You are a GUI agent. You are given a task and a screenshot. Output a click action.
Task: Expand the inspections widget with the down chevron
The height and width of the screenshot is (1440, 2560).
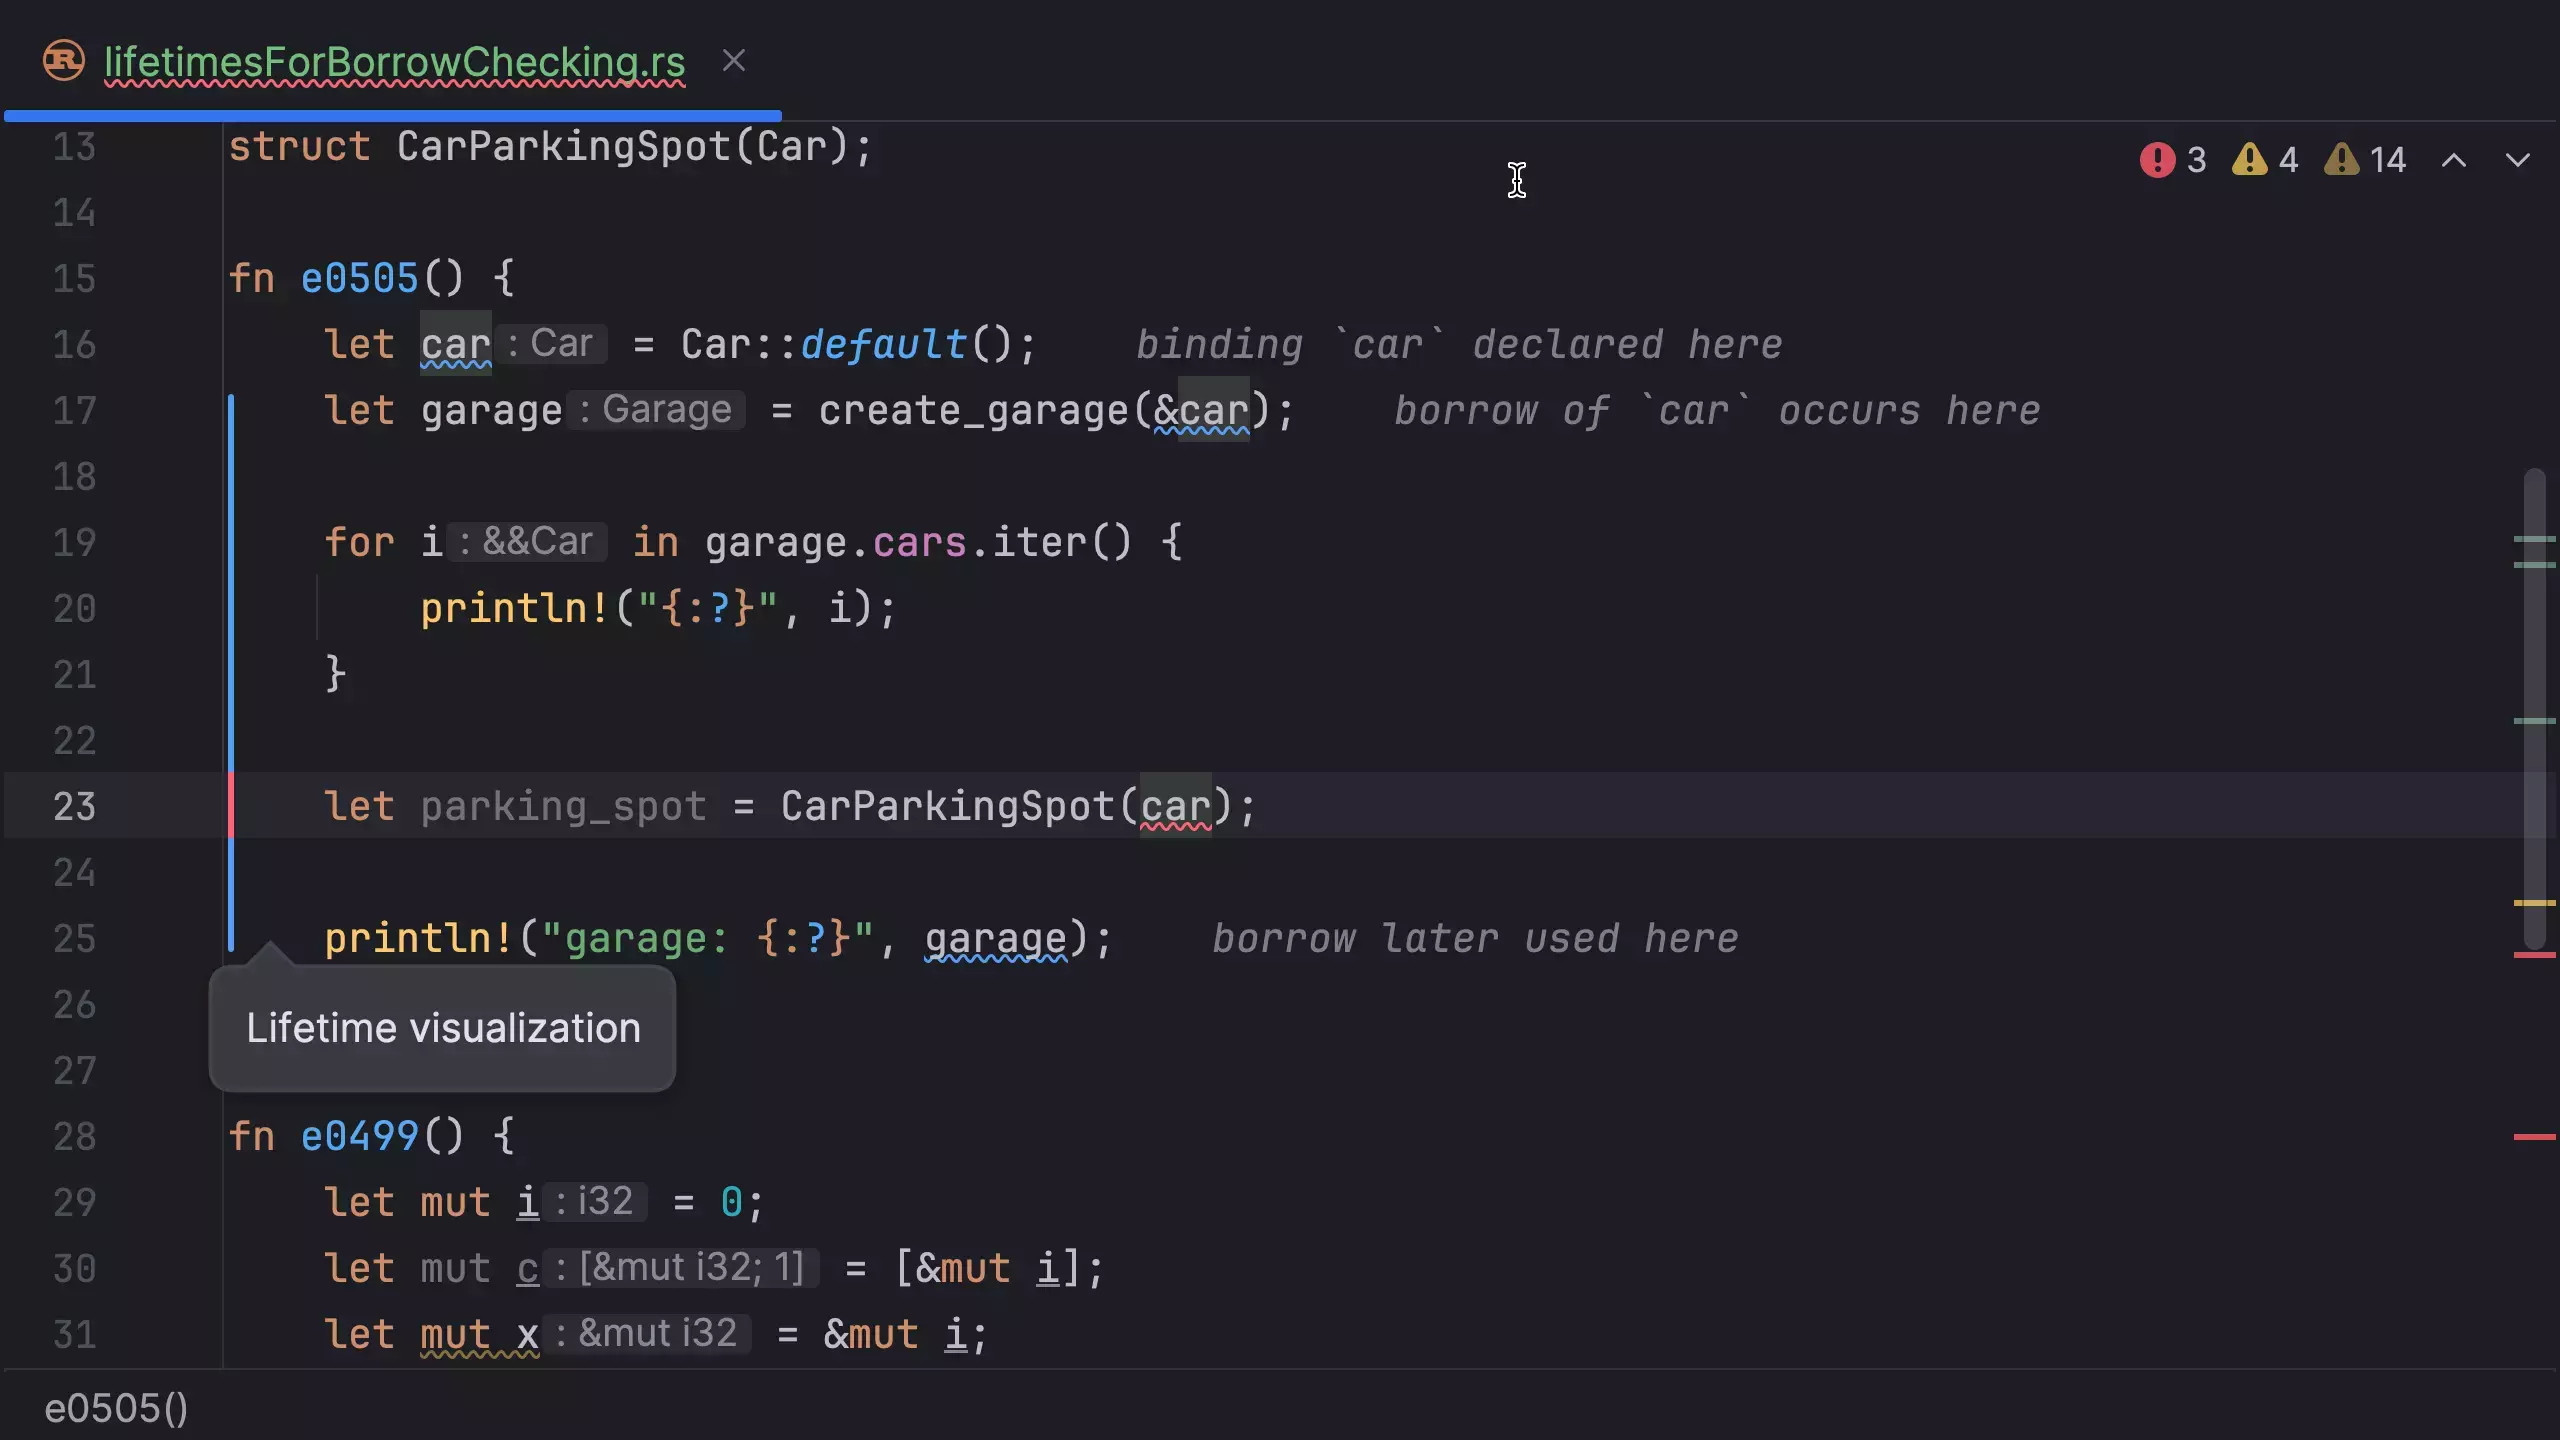pyautogui.click(x=2517, y=160)
